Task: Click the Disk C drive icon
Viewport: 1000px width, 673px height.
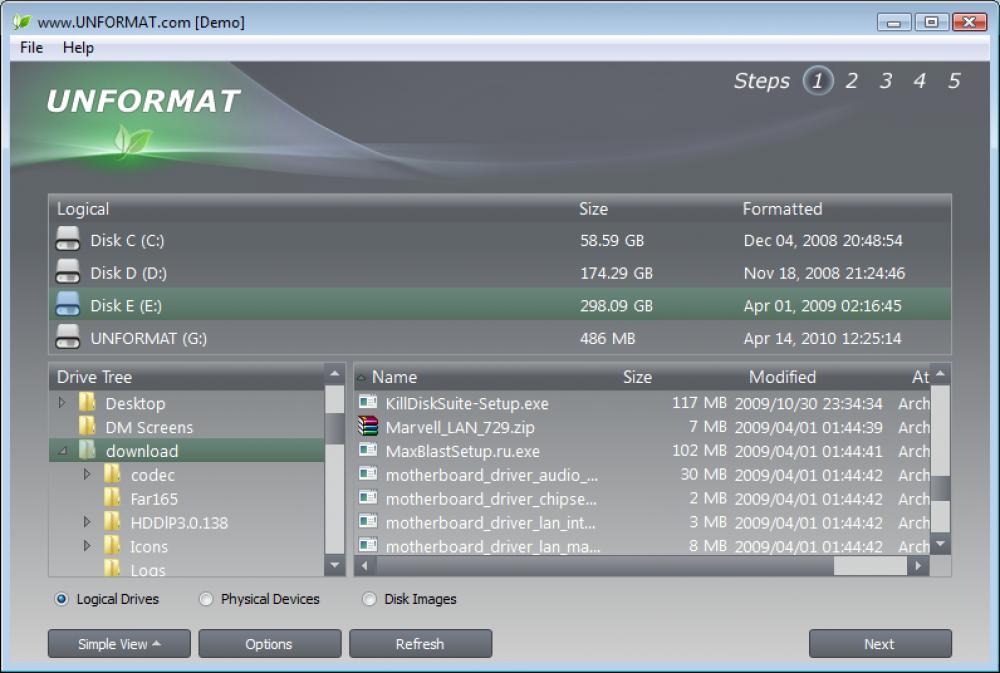Action: pos(67,238)
